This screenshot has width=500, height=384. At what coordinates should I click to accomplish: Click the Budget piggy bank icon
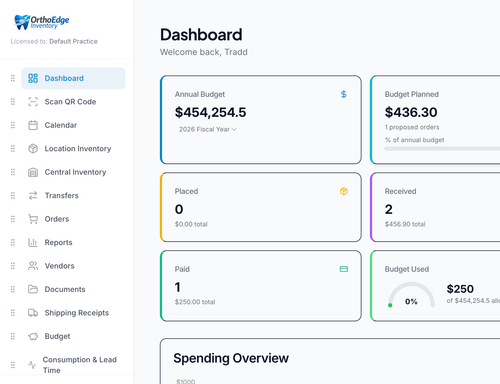(33, 336)
